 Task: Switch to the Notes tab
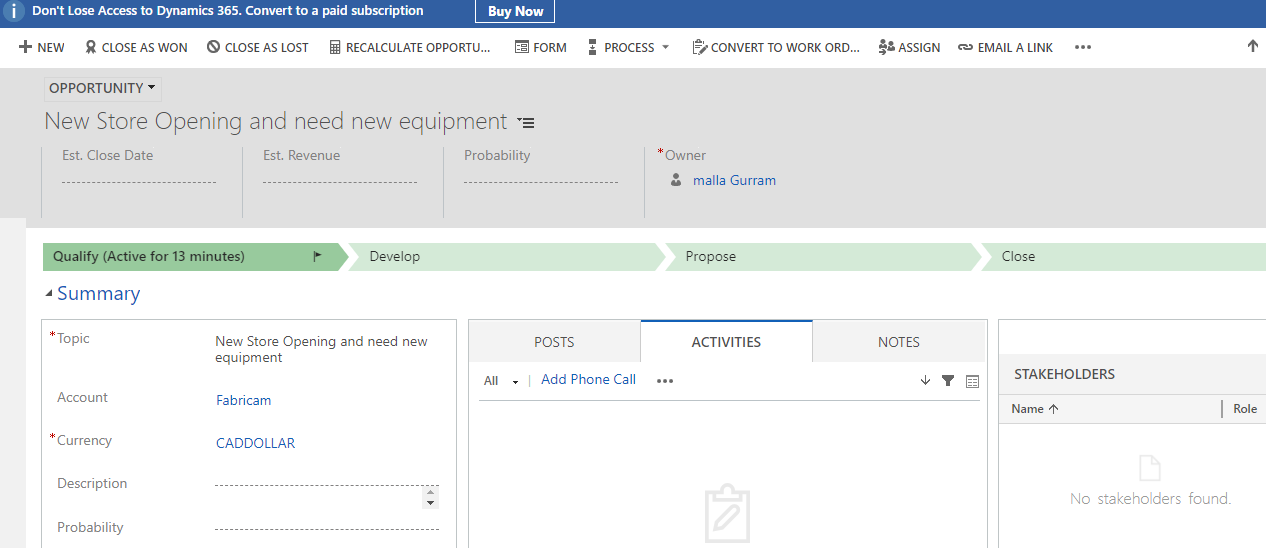[x=898, y=342]
